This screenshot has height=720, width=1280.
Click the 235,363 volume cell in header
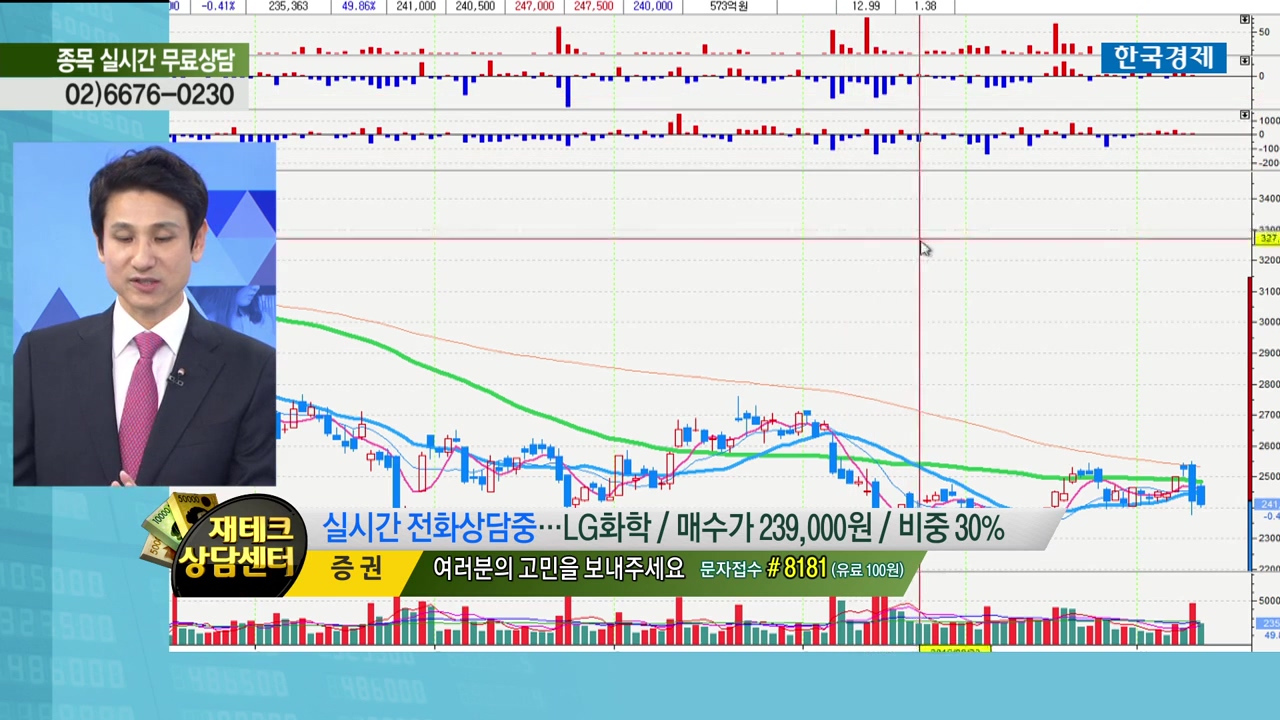coord(288,6)
